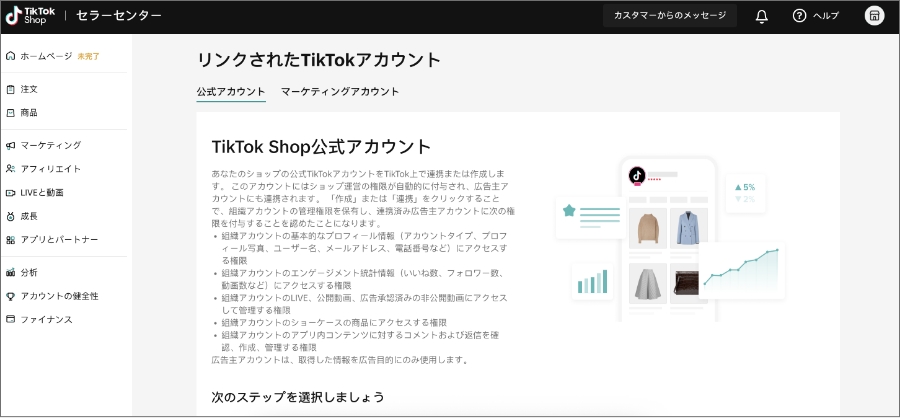Click the gray skirt product thumbnail
Image resolution: width=900 pixels, height=418 pixels.
[x=647, y=283]
